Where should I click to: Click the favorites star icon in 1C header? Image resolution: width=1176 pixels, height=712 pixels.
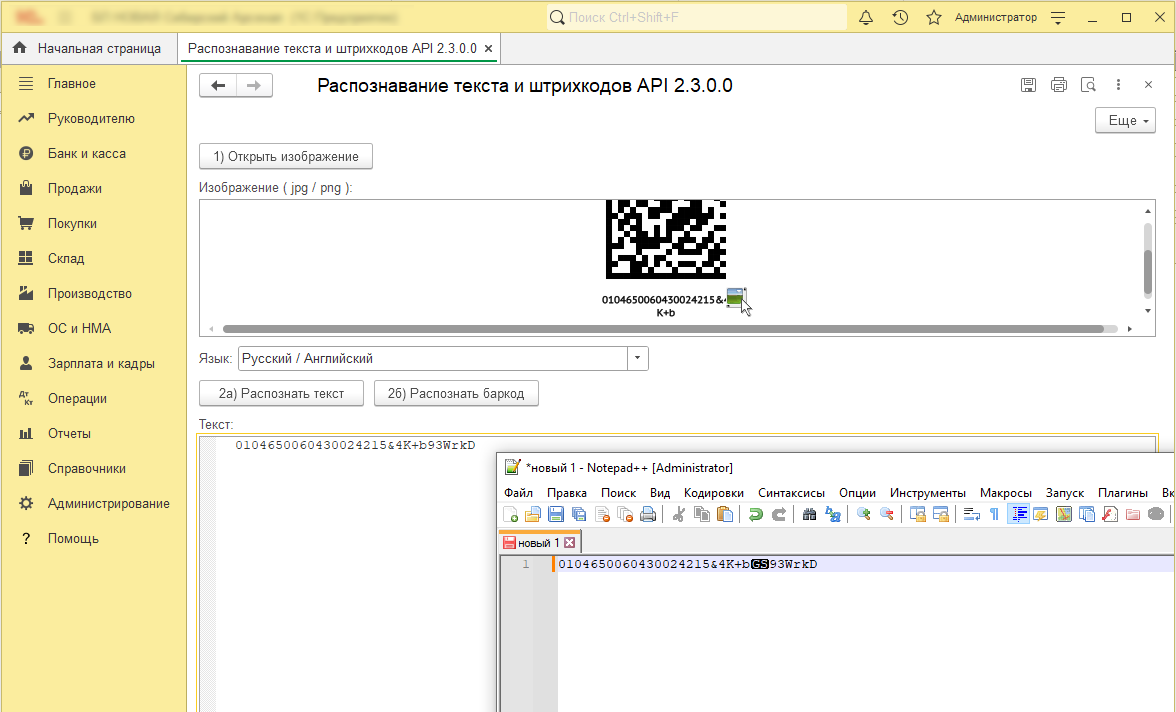(x=934, y=17)
